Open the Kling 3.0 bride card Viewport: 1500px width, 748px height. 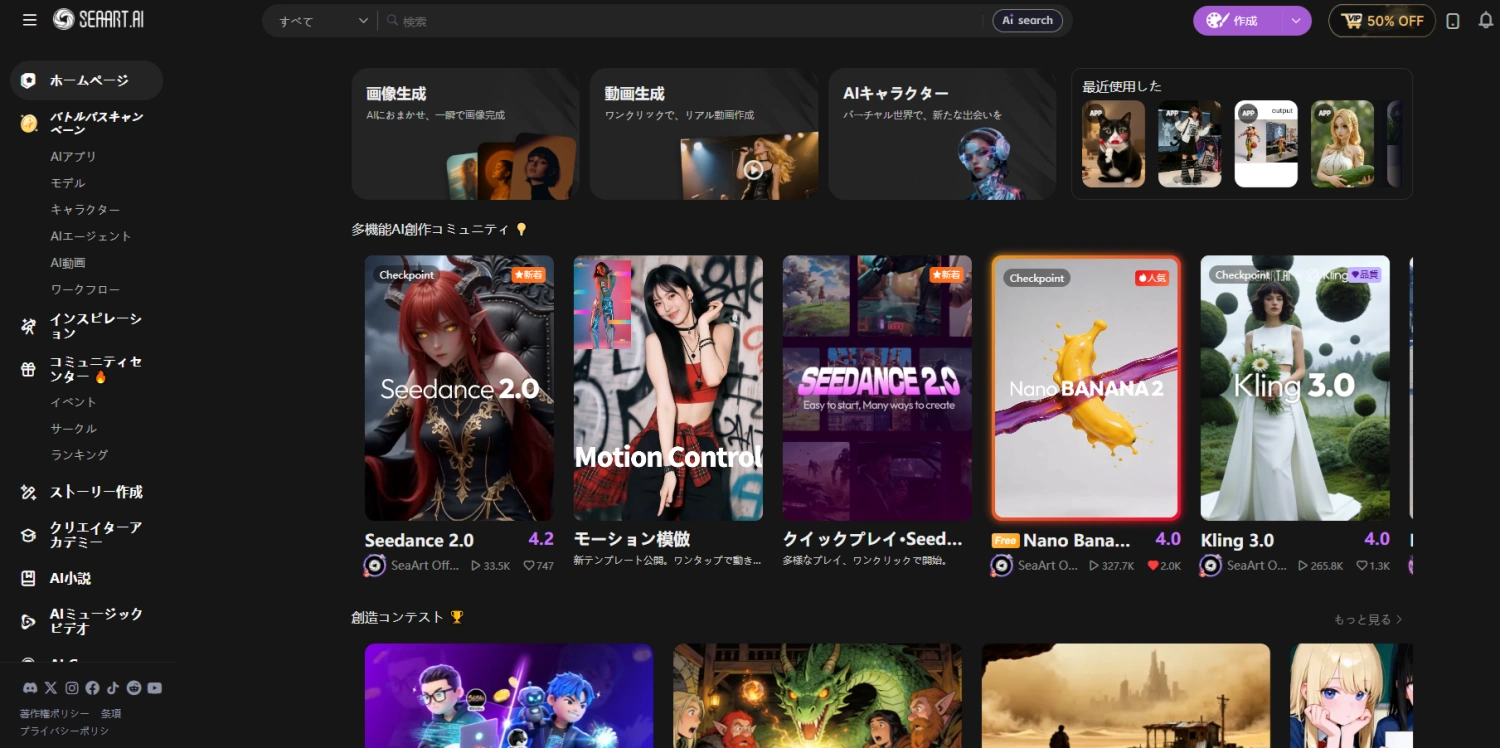coord(1295,388)
